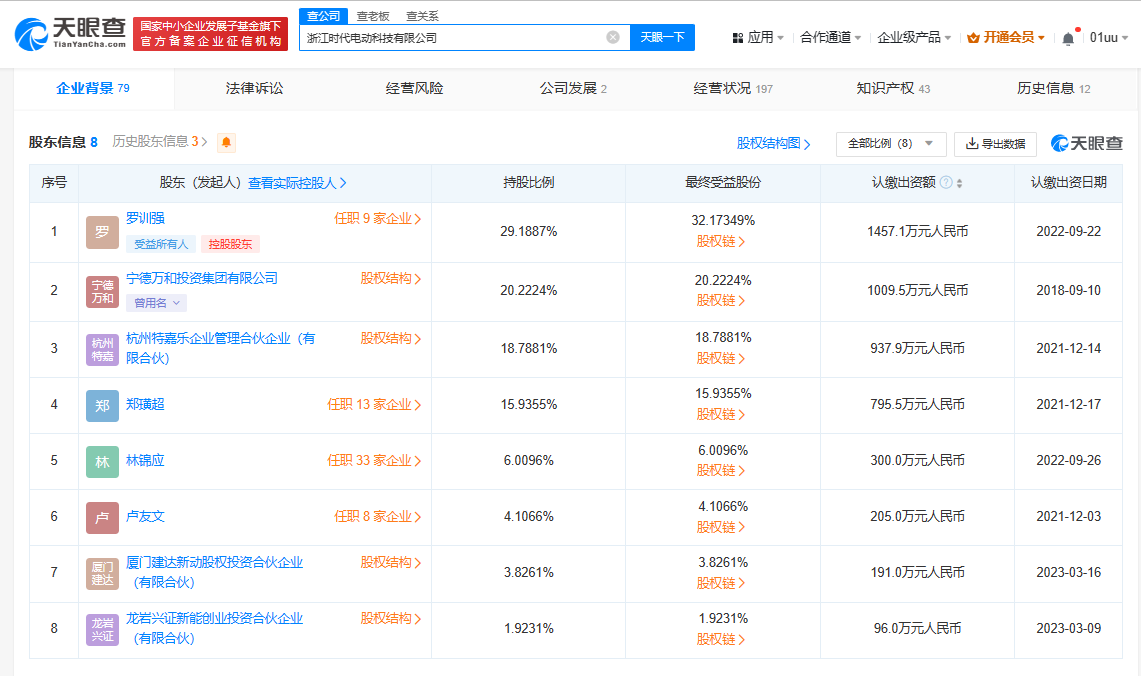Viewport: 1141px width, 676px height.
Task: Click the 天眼一下 search button
Action: [662, 37]
